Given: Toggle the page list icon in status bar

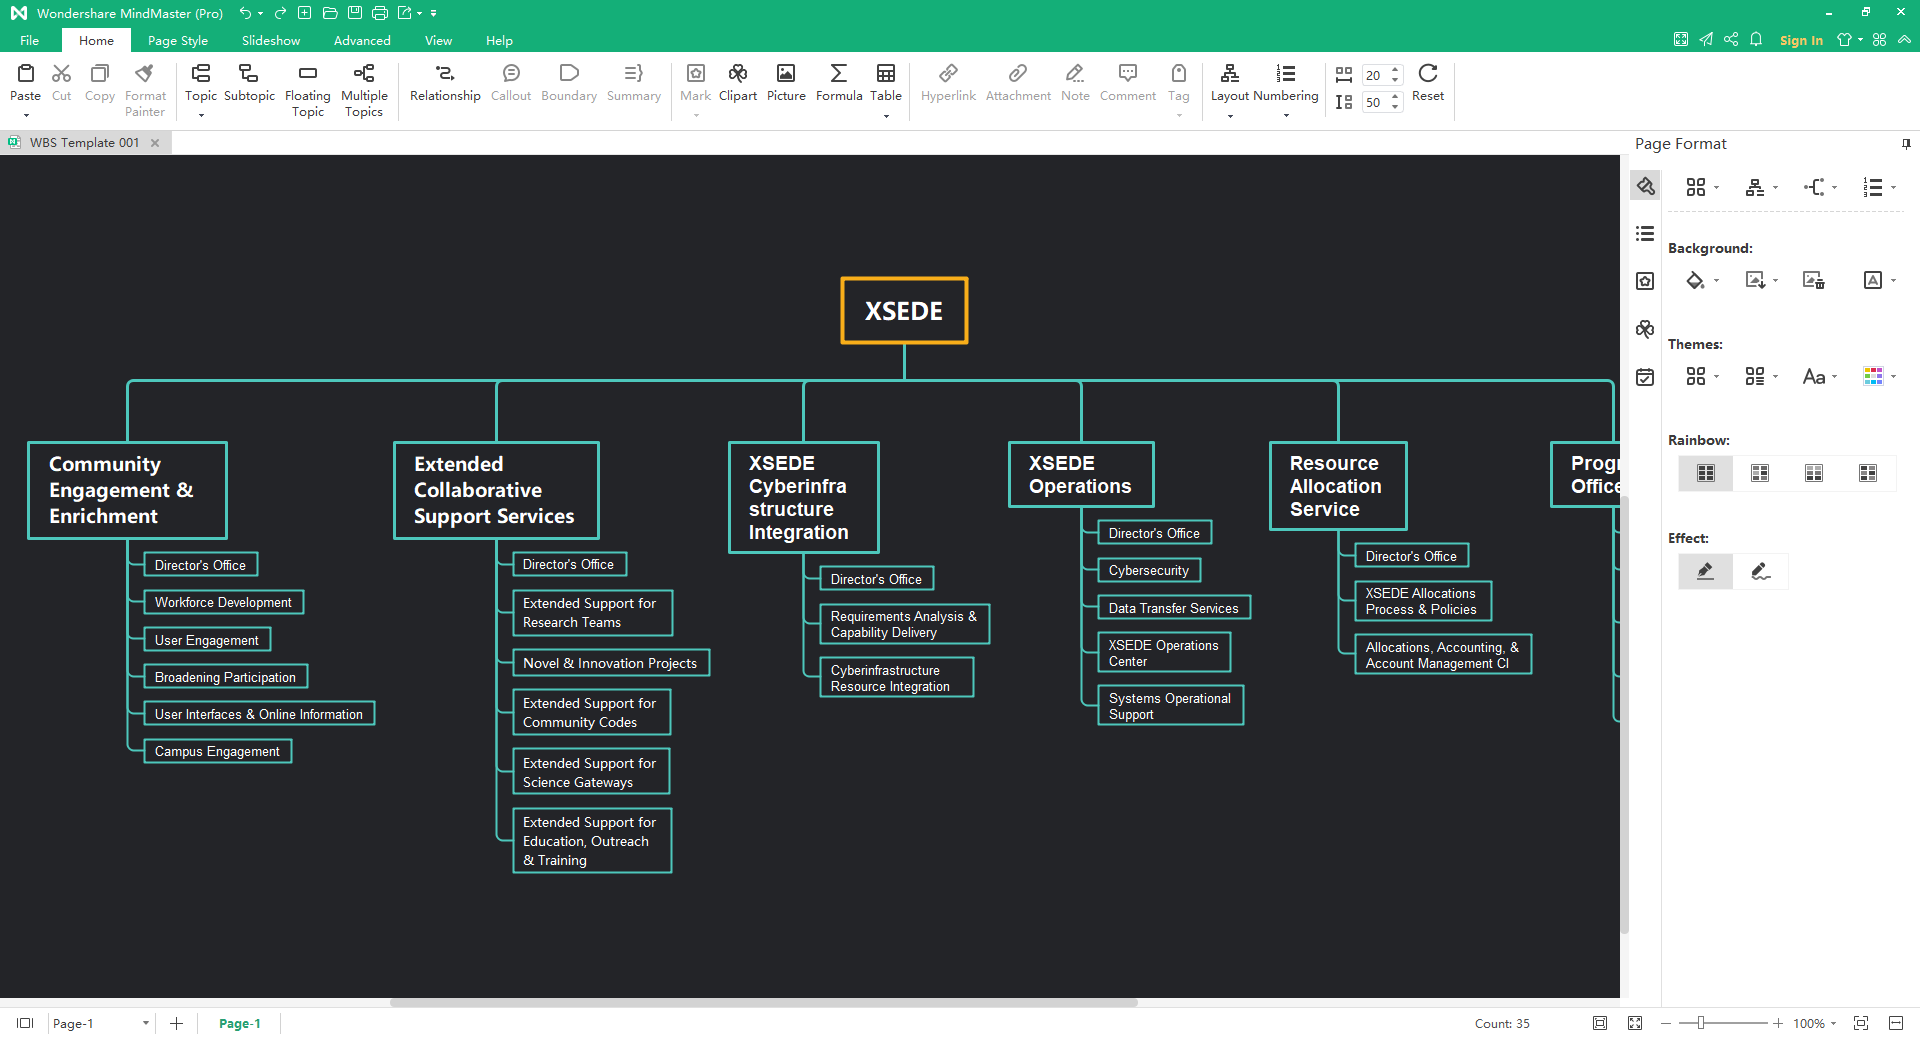Looking at the screenshot, I should pos(25,1023).
